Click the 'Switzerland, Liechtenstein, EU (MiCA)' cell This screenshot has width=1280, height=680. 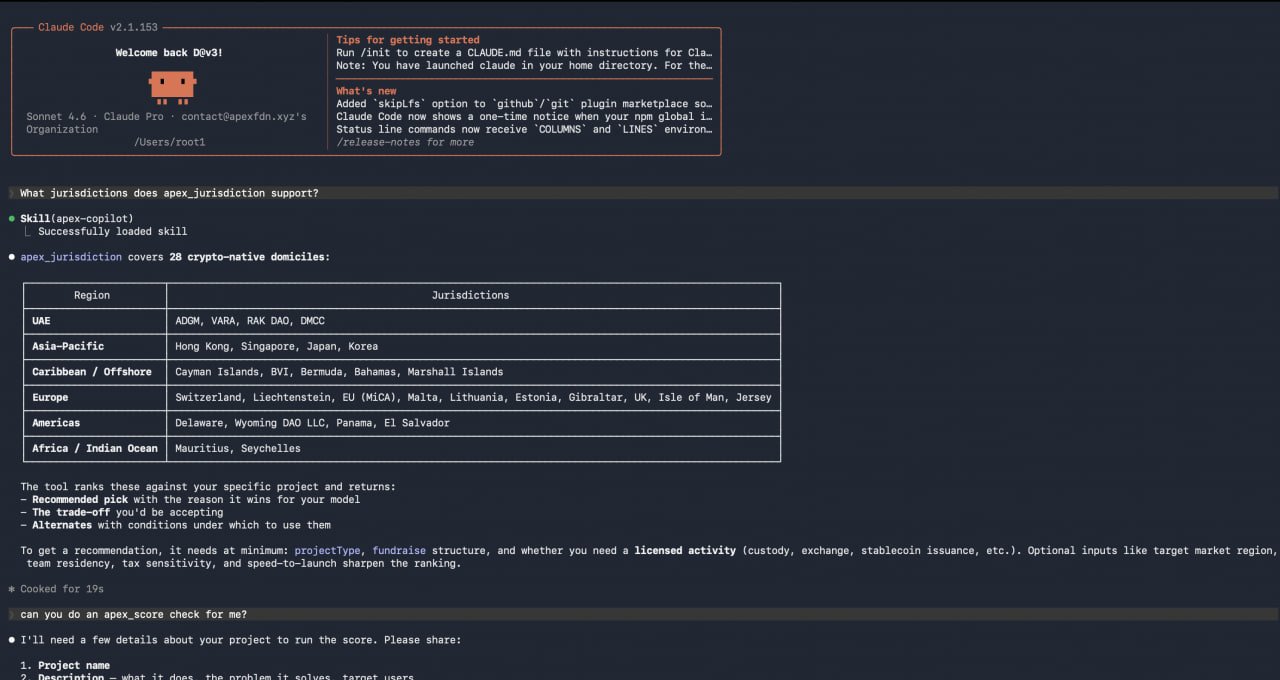point(473,397)
